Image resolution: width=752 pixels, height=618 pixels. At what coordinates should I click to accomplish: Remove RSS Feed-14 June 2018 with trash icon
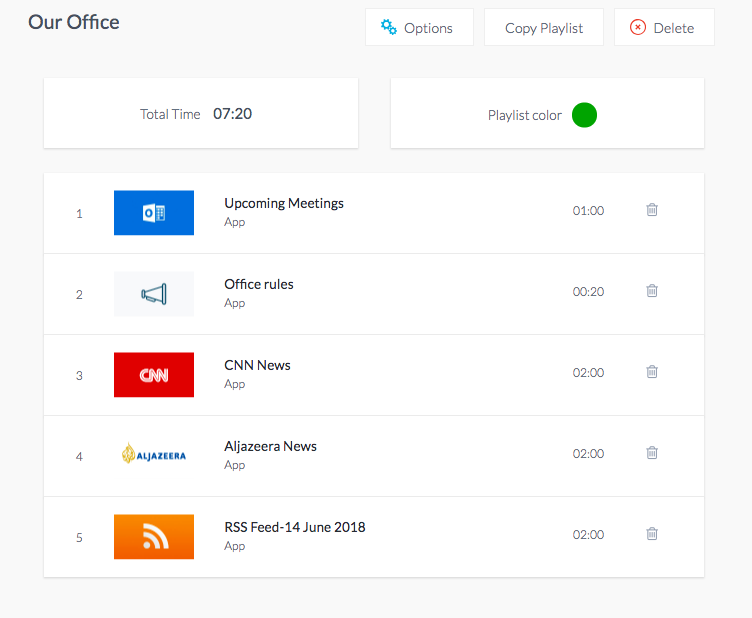coord(652,534)
